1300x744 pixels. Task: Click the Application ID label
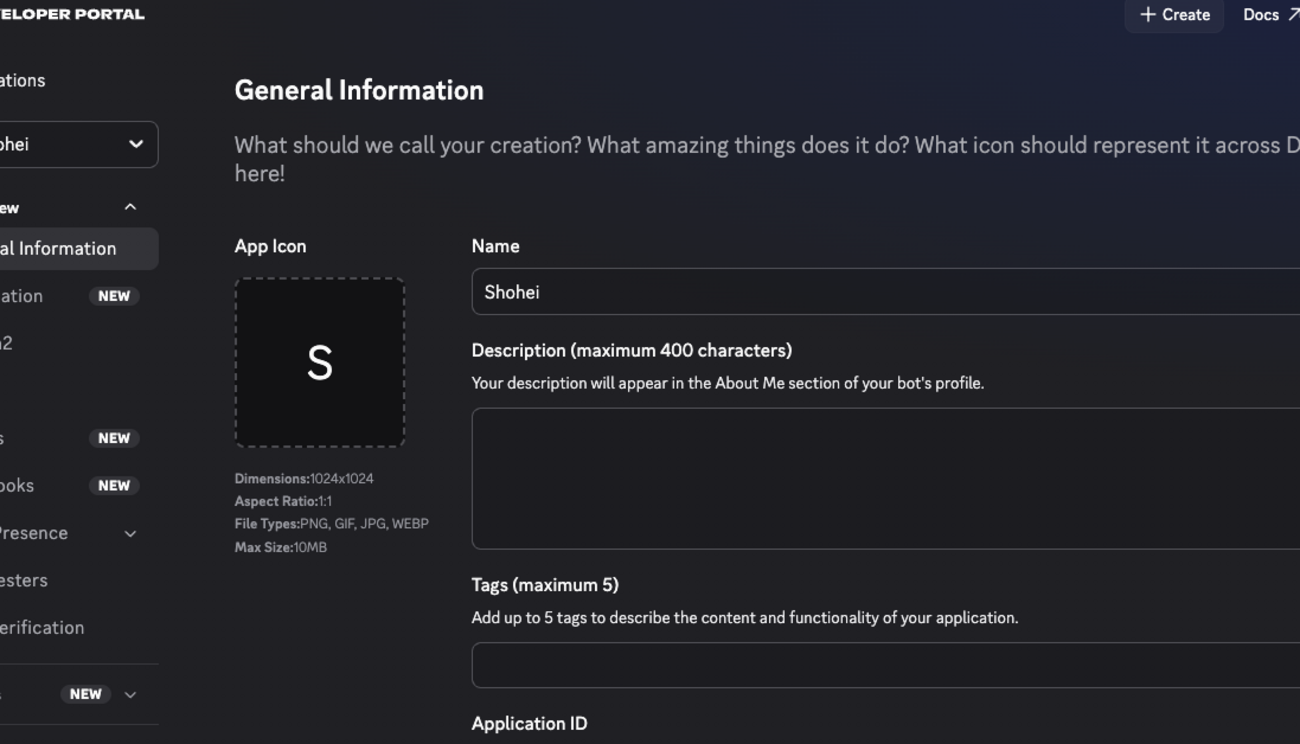pyautogui.click(x=529, y=724)
